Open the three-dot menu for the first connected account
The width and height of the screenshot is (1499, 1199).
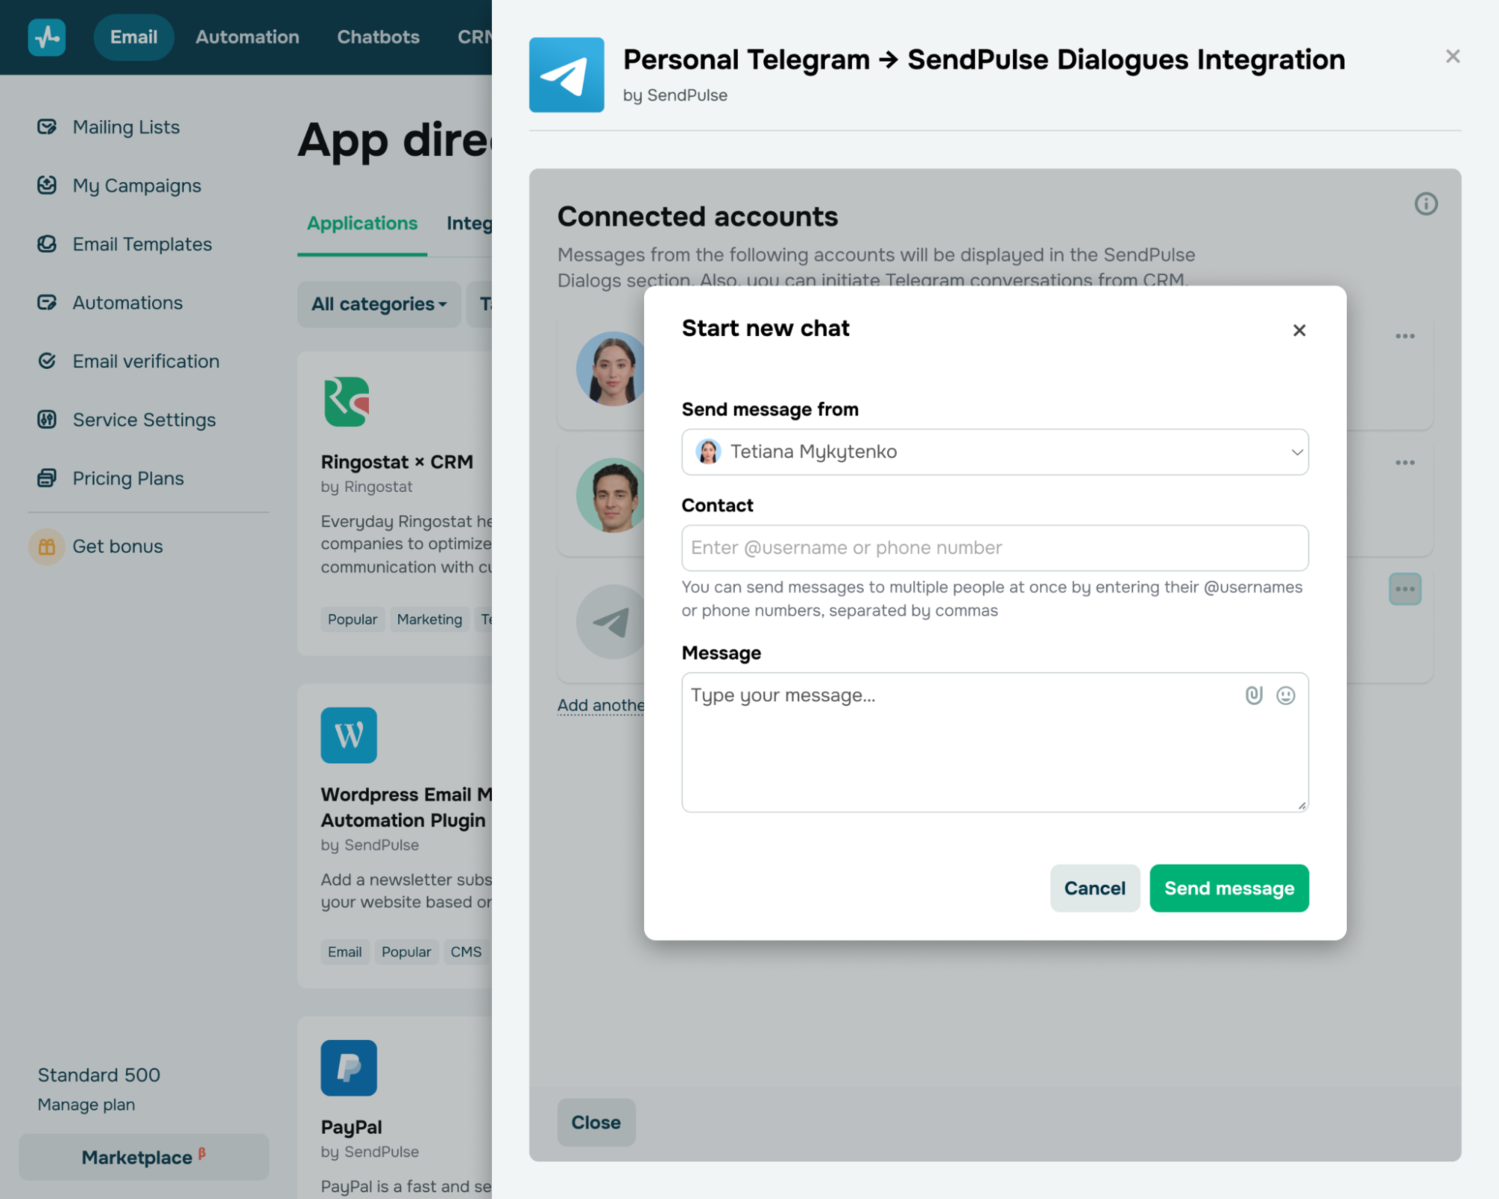pyautogui.click(x=1405, y=336)
